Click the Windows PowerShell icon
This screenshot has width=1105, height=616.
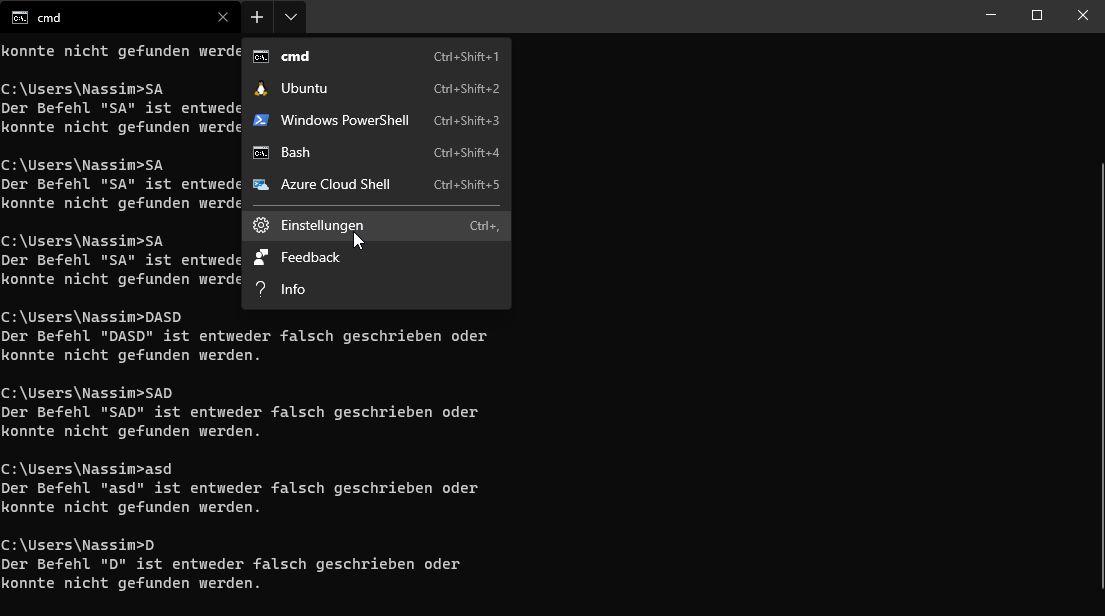tap(261, 121)
